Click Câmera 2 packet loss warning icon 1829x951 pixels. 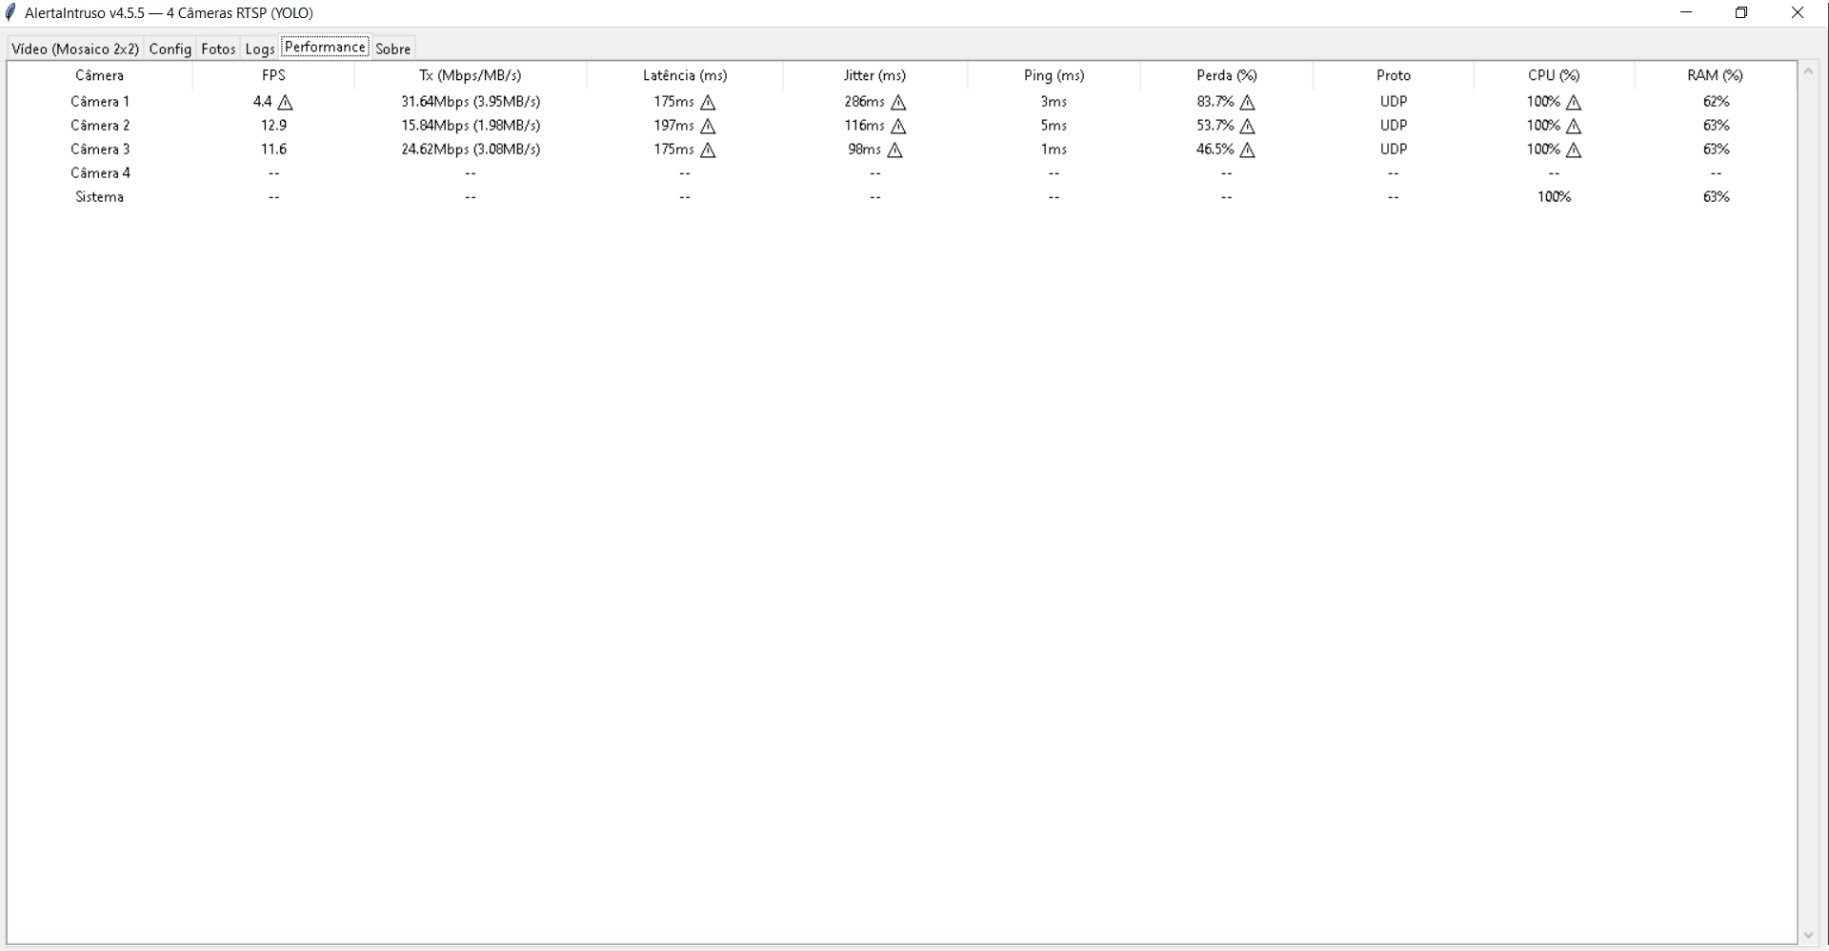1247,126
